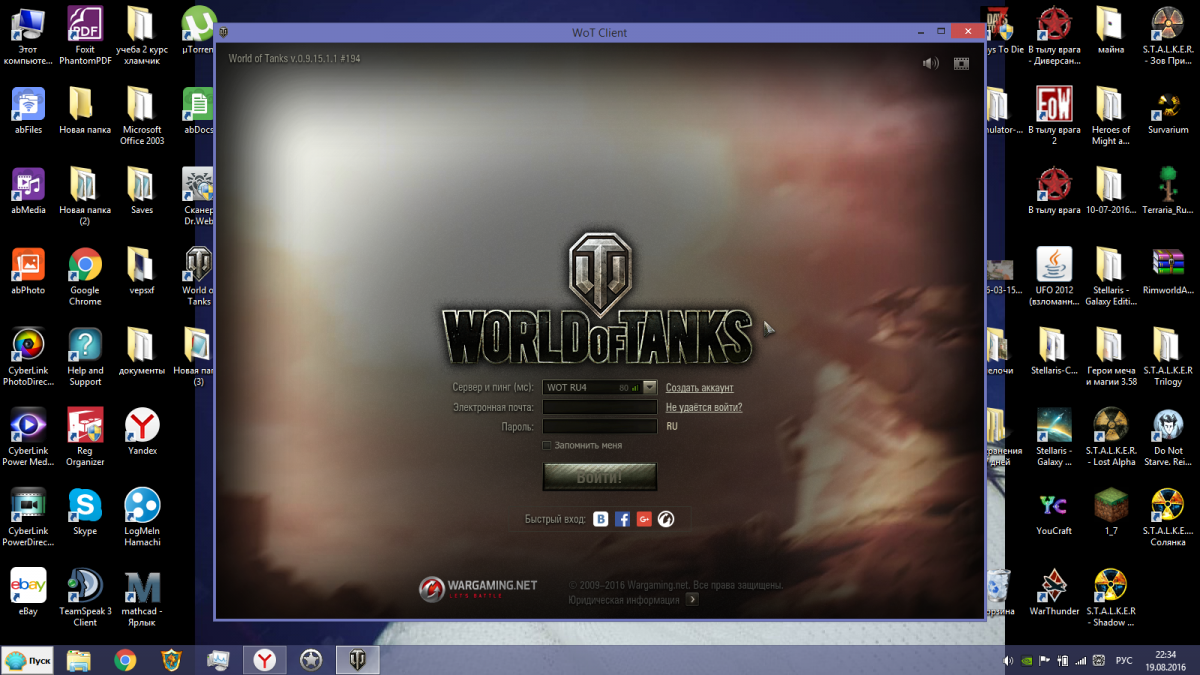This screenshot has width=1200, height=675.
Task: Select the Microsoft Office 2003 folder
Action: pos(142,116)
